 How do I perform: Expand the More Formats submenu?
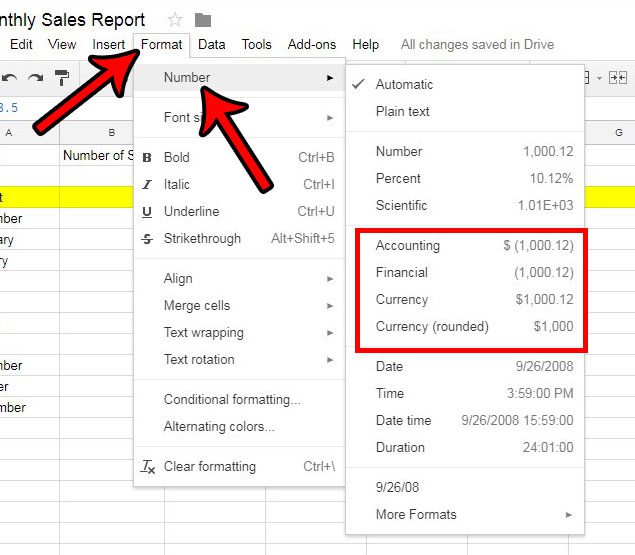tap(569, 515)
